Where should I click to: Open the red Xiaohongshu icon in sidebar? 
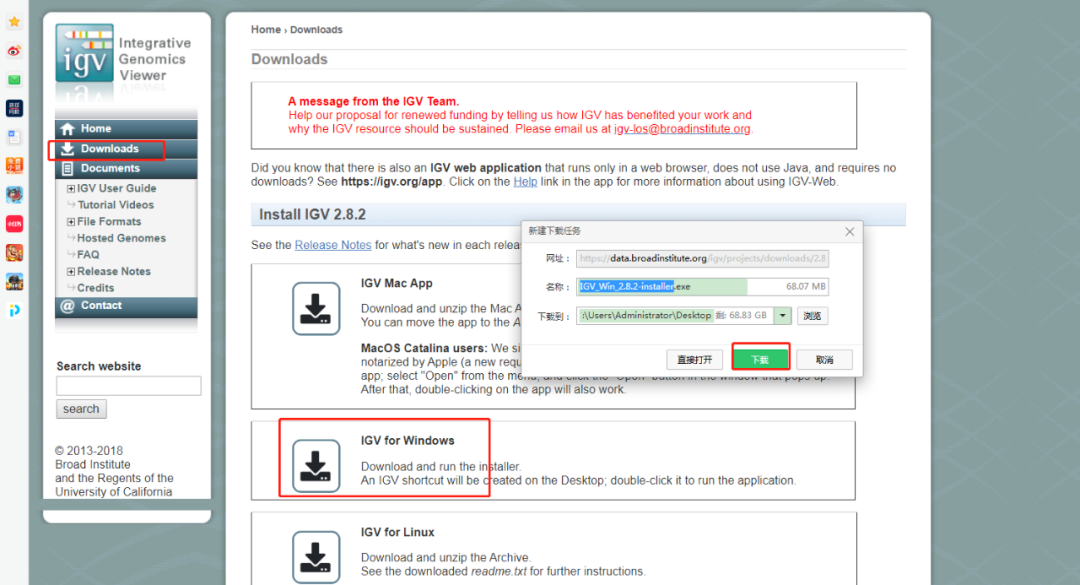point(14,224)
